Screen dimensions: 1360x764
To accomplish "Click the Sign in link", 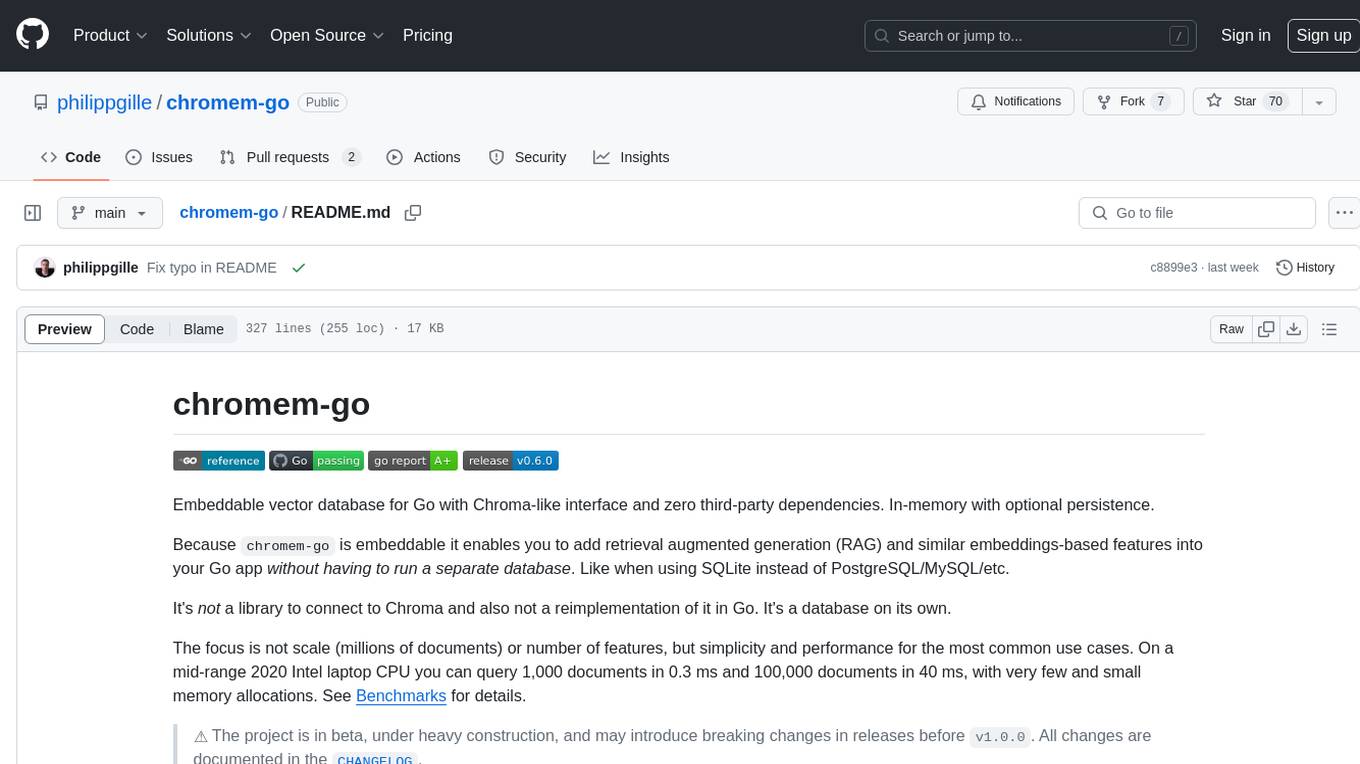I will click(x=1245, y=35).
